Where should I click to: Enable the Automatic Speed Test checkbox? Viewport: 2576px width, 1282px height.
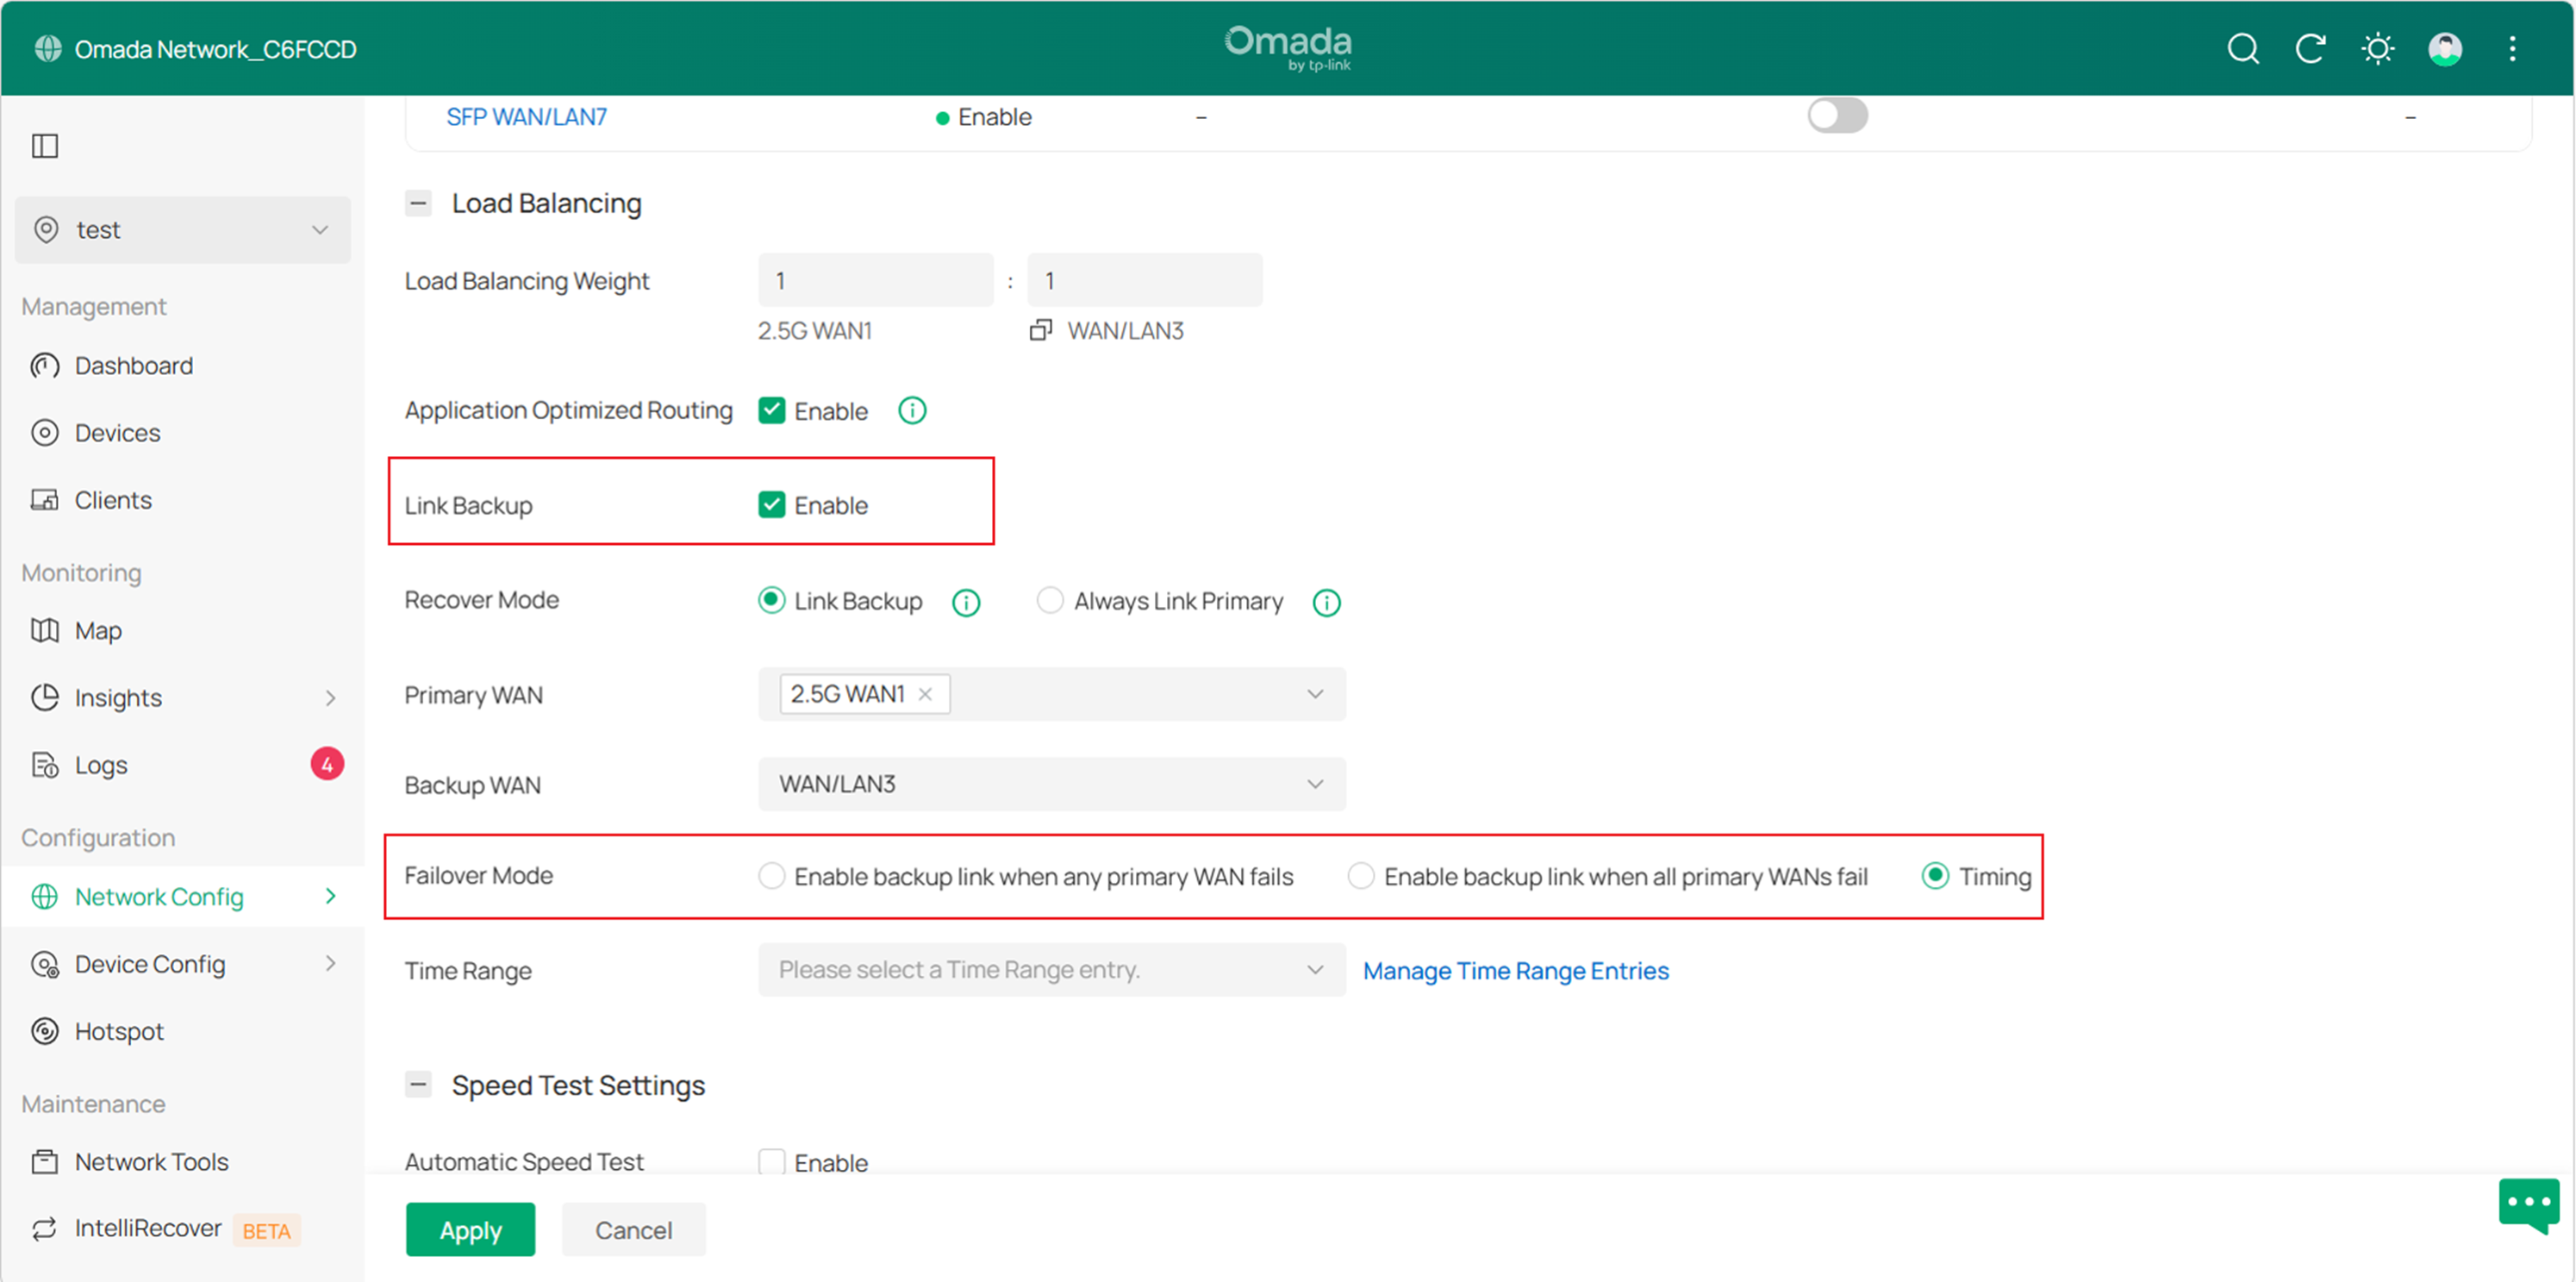[771, 1161]
